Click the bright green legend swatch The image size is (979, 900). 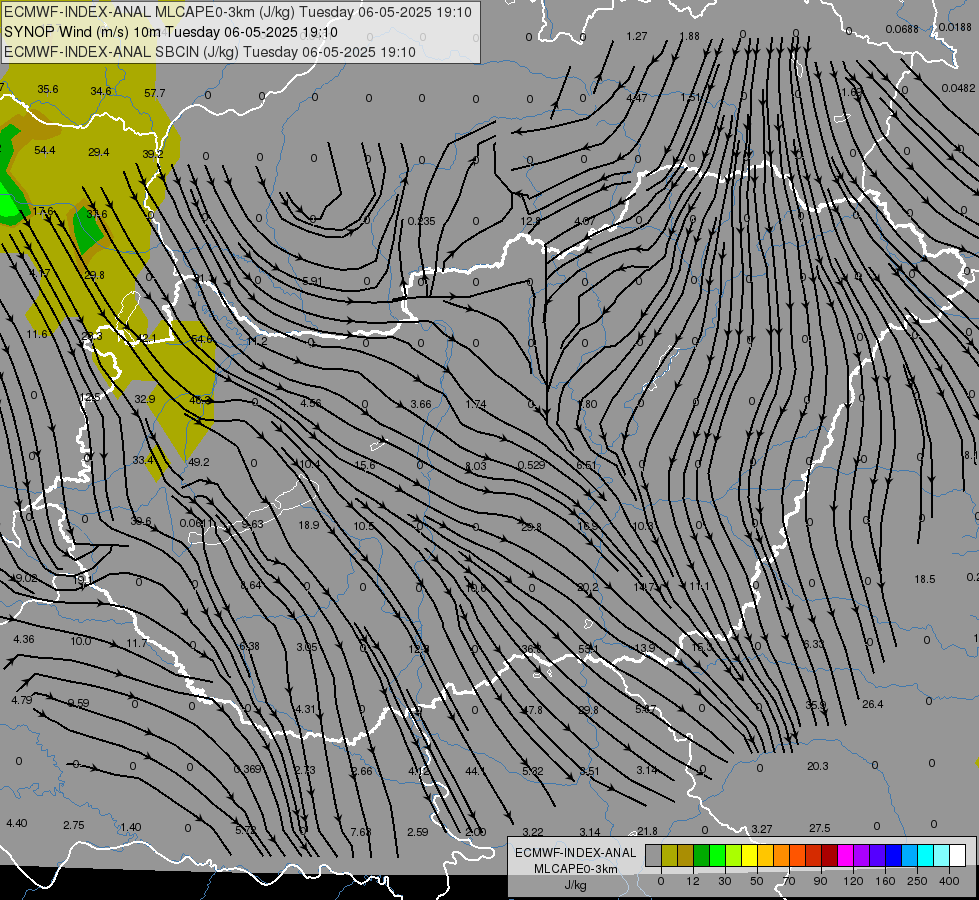(717, 855)
